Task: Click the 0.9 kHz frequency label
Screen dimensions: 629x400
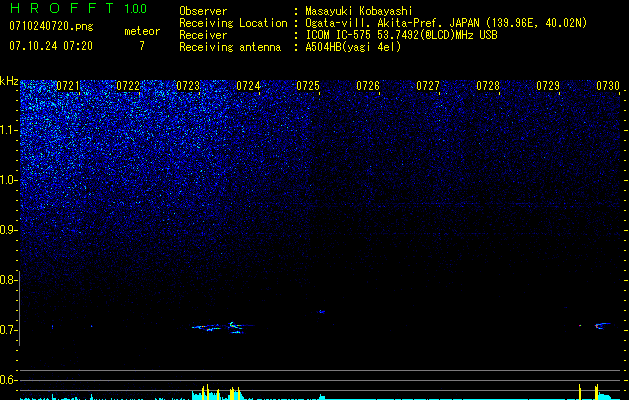Action: point(8,230)
